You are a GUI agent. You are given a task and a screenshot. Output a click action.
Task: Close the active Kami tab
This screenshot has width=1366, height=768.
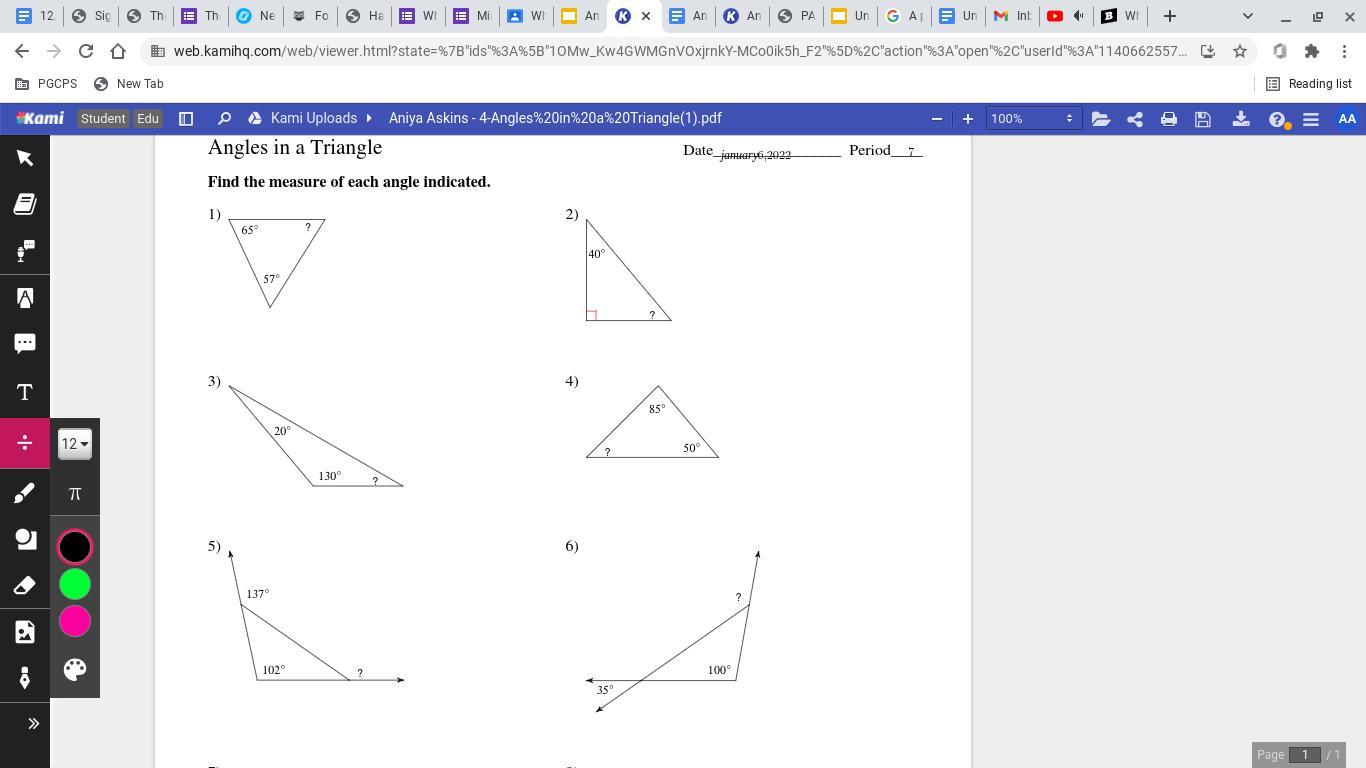click(646, 16)
